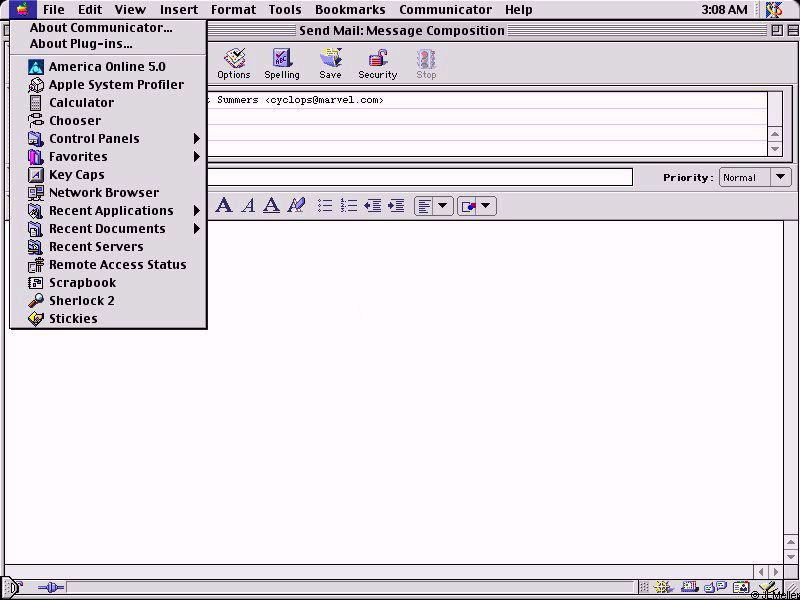Open the Security info icon
This screenshot has height=600, width=800.
click(x=378, y=64)
